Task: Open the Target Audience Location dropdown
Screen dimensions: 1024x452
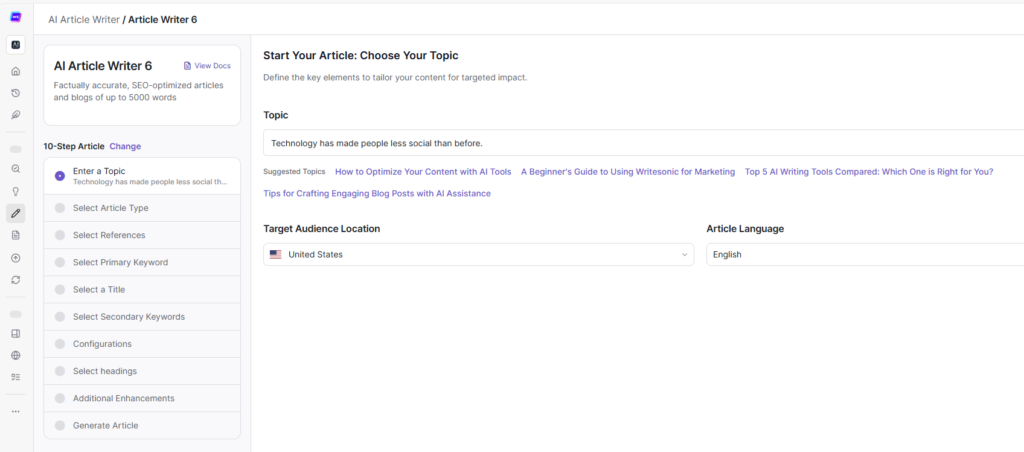Action: [x=478, y=255]
